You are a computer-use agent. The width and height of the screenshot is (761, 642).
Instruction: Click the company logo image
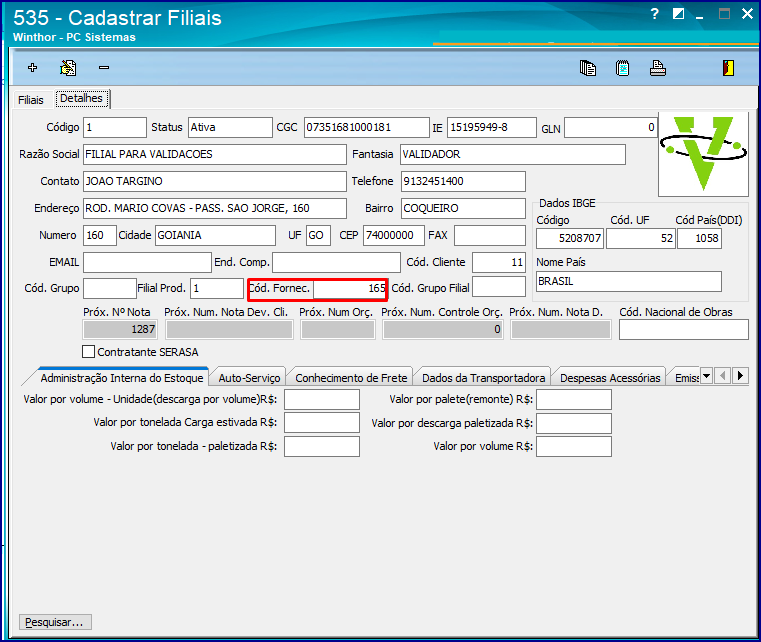tap(703, 153)
